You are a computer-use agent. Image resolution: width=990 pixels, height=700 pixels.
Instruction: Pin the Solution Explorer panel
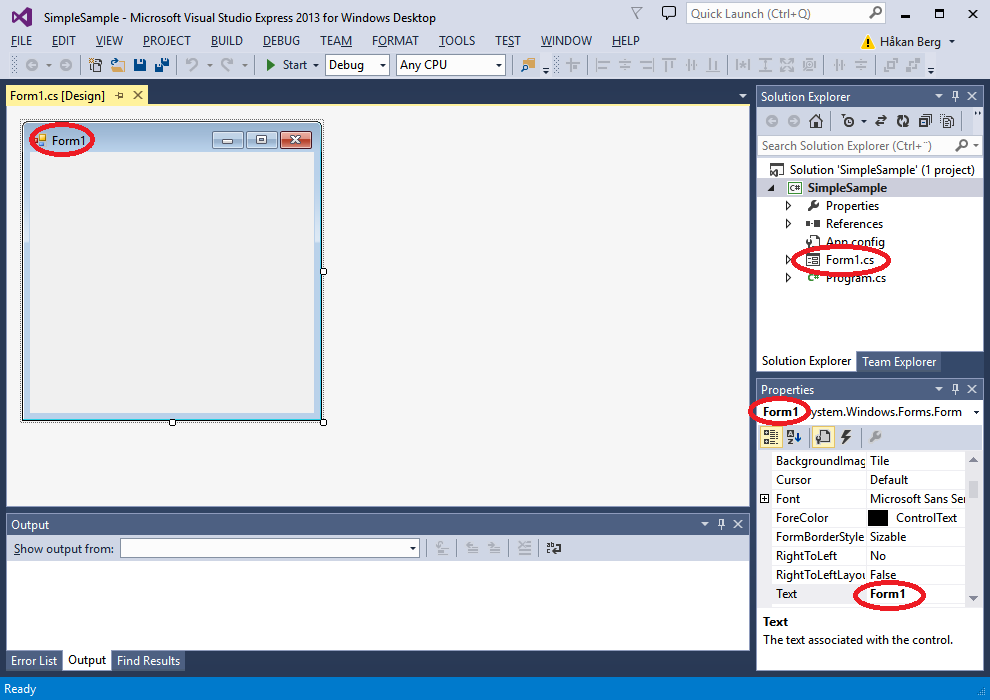(955, 97)
